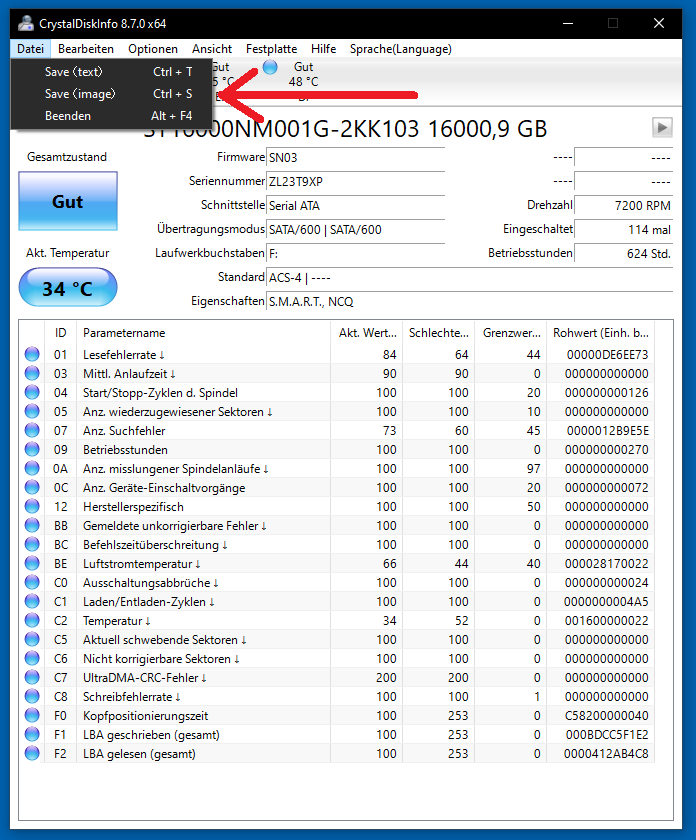Image resolution: width=696 pixels, height=840 pixels.
Task: Click the Standard field ACS-4
Action: pos(469,278)
